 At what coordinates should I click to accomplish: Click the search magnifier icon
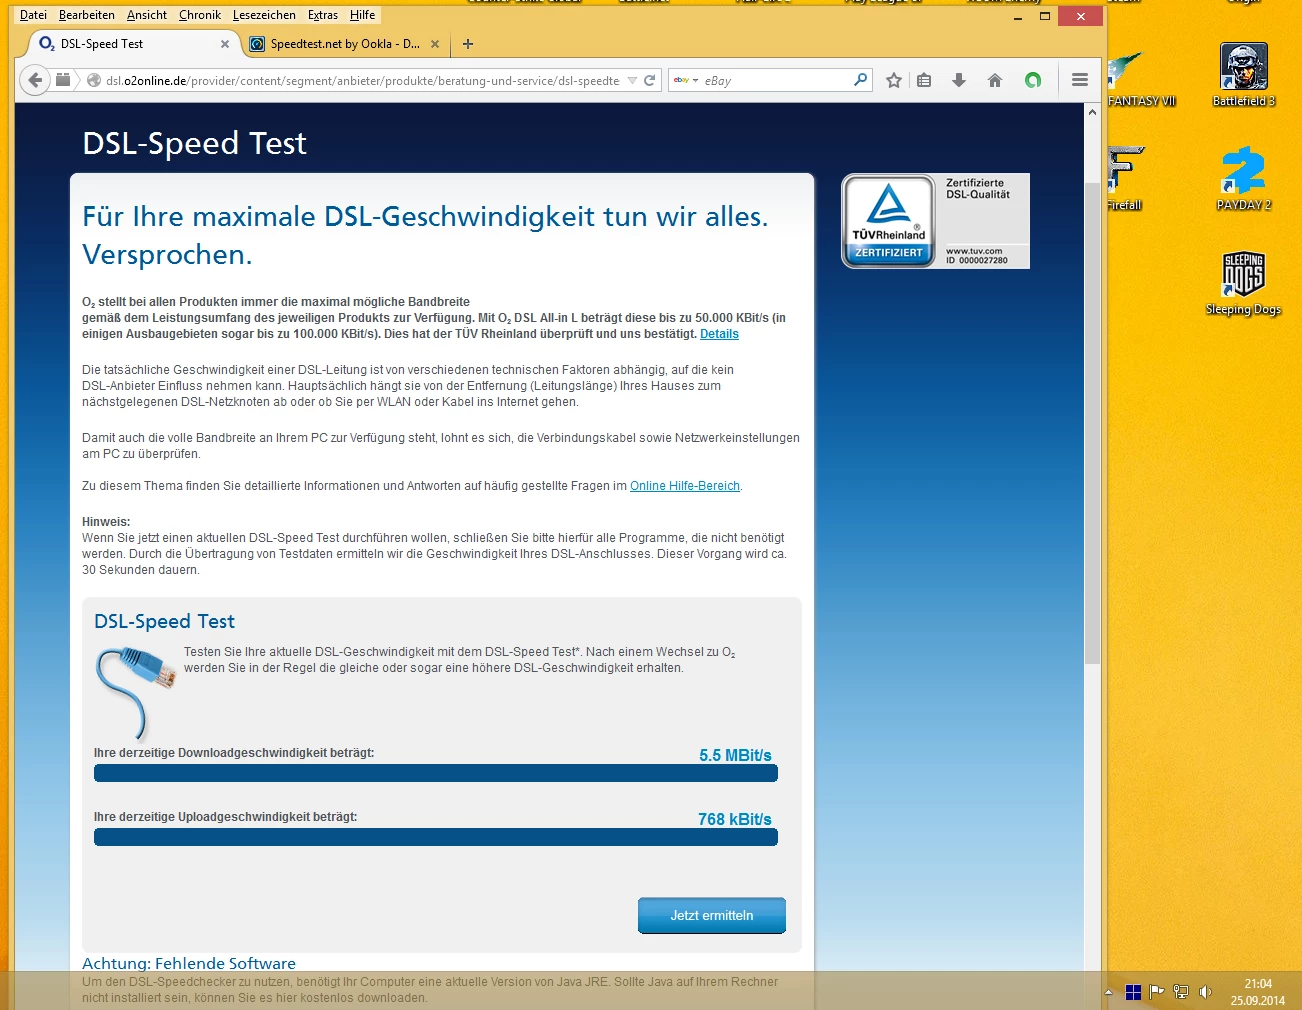point(861,80)
